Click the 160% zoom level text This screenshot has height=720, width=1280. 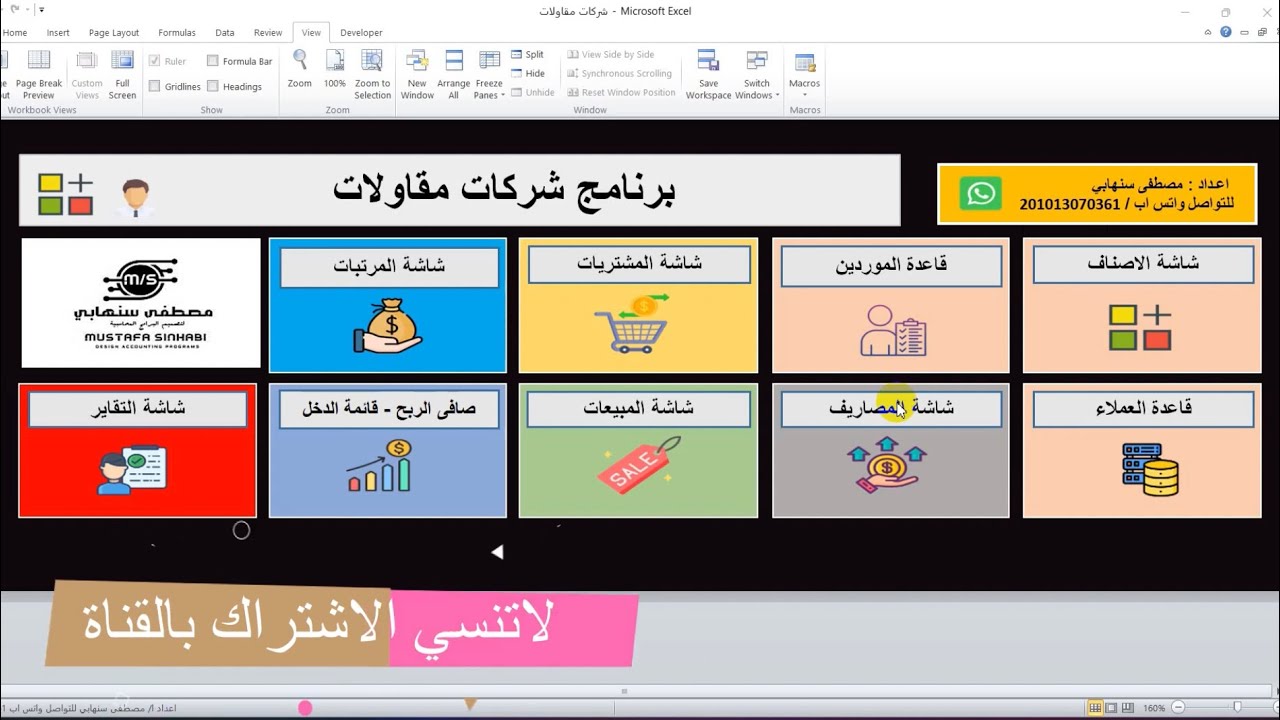(1154, 708)
